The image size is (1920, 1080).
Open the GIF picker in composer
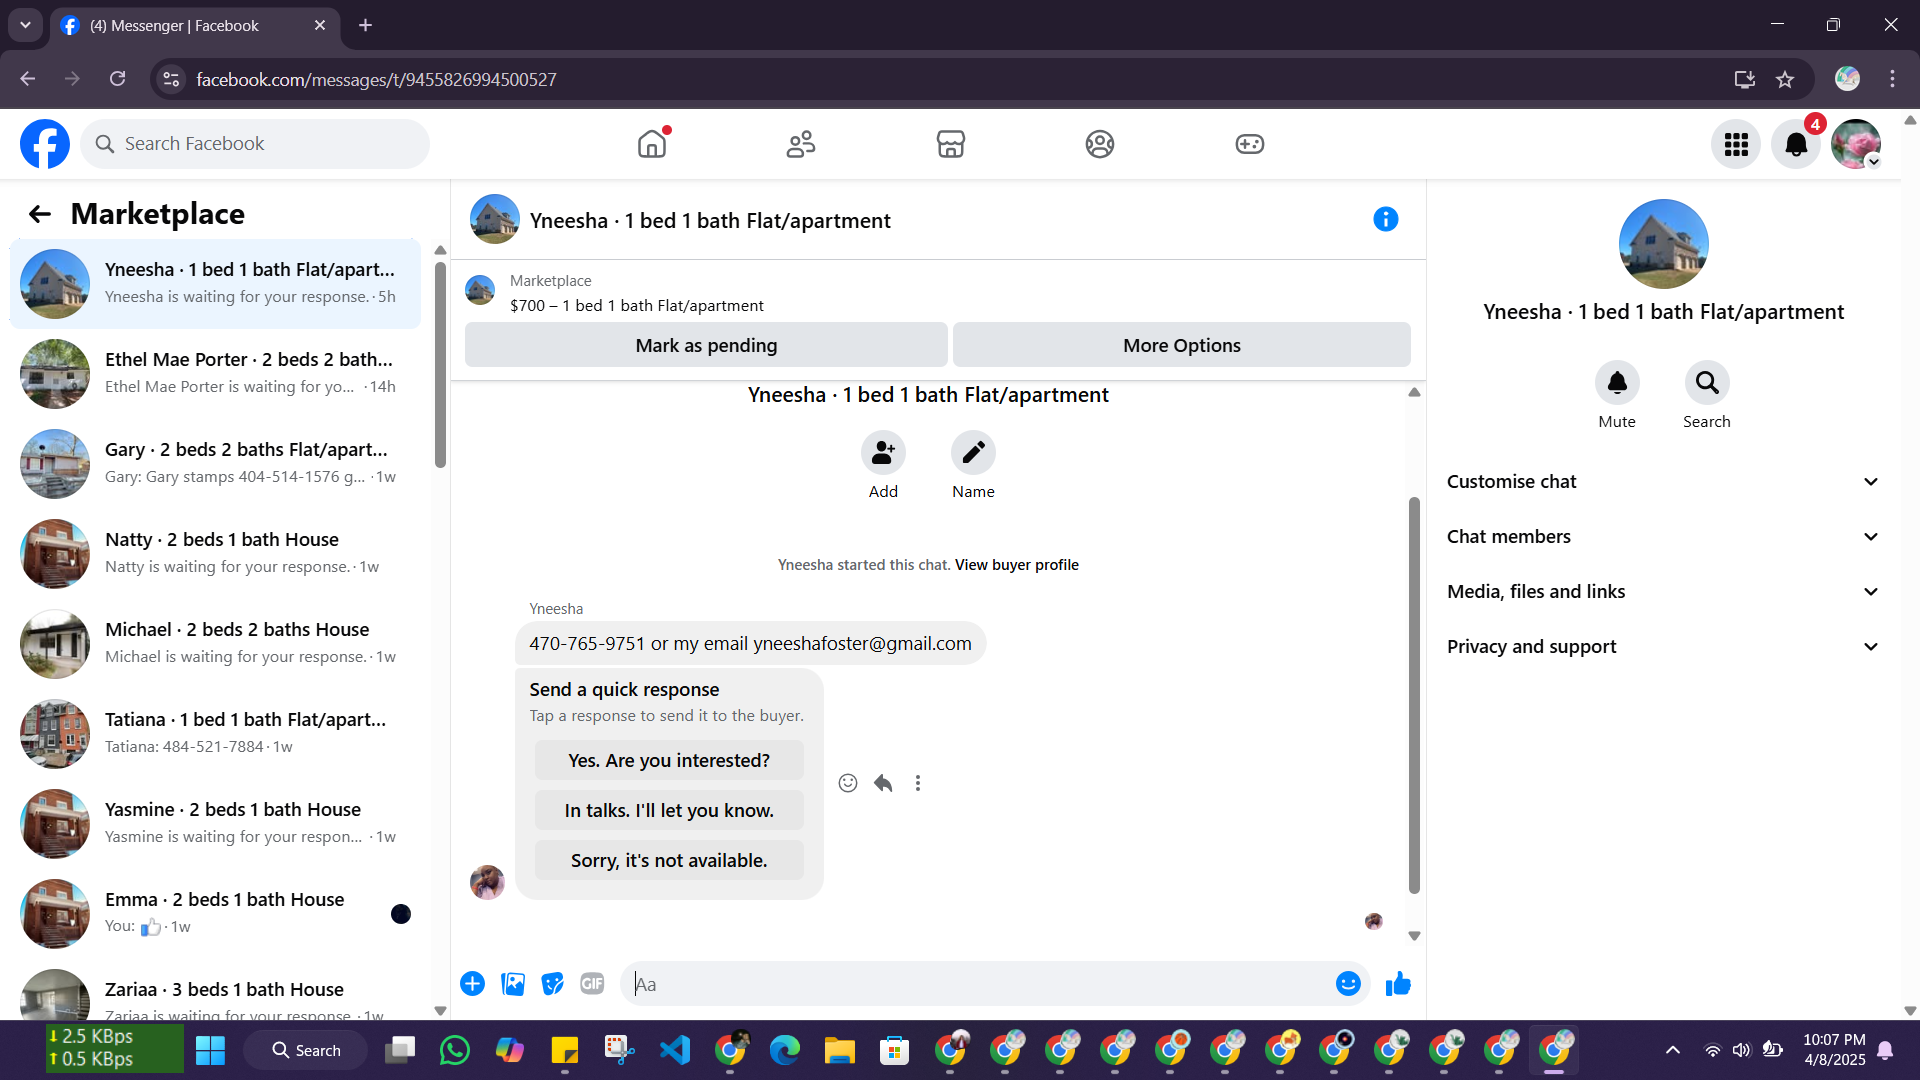tap(592, 984)
